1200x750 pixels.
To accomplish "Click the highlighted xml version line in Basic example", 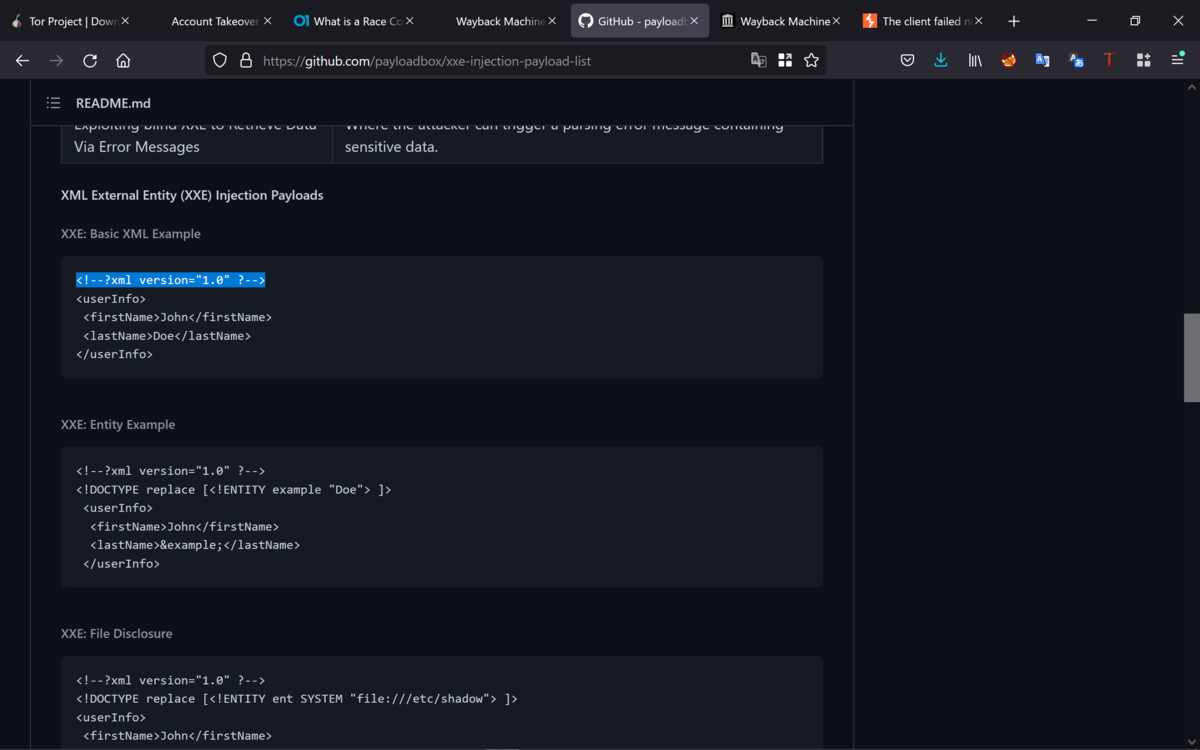I will [x=171, y=280].
